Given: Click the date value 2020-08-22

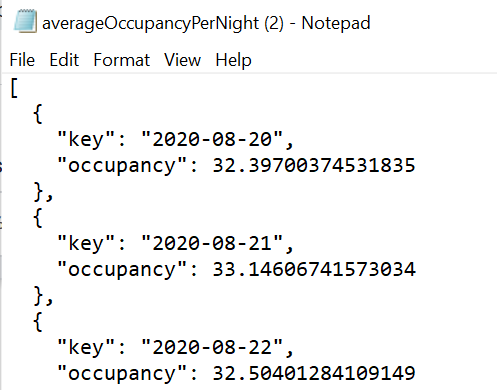Looking at the screenshot, I should point(212,347).
